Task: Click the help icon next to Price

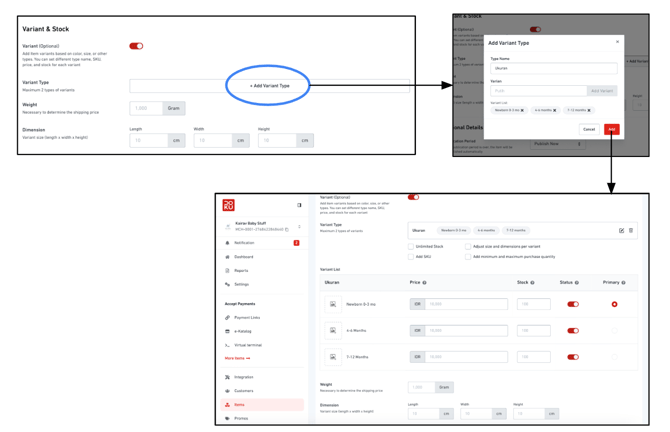Action: tap(425, 283)
